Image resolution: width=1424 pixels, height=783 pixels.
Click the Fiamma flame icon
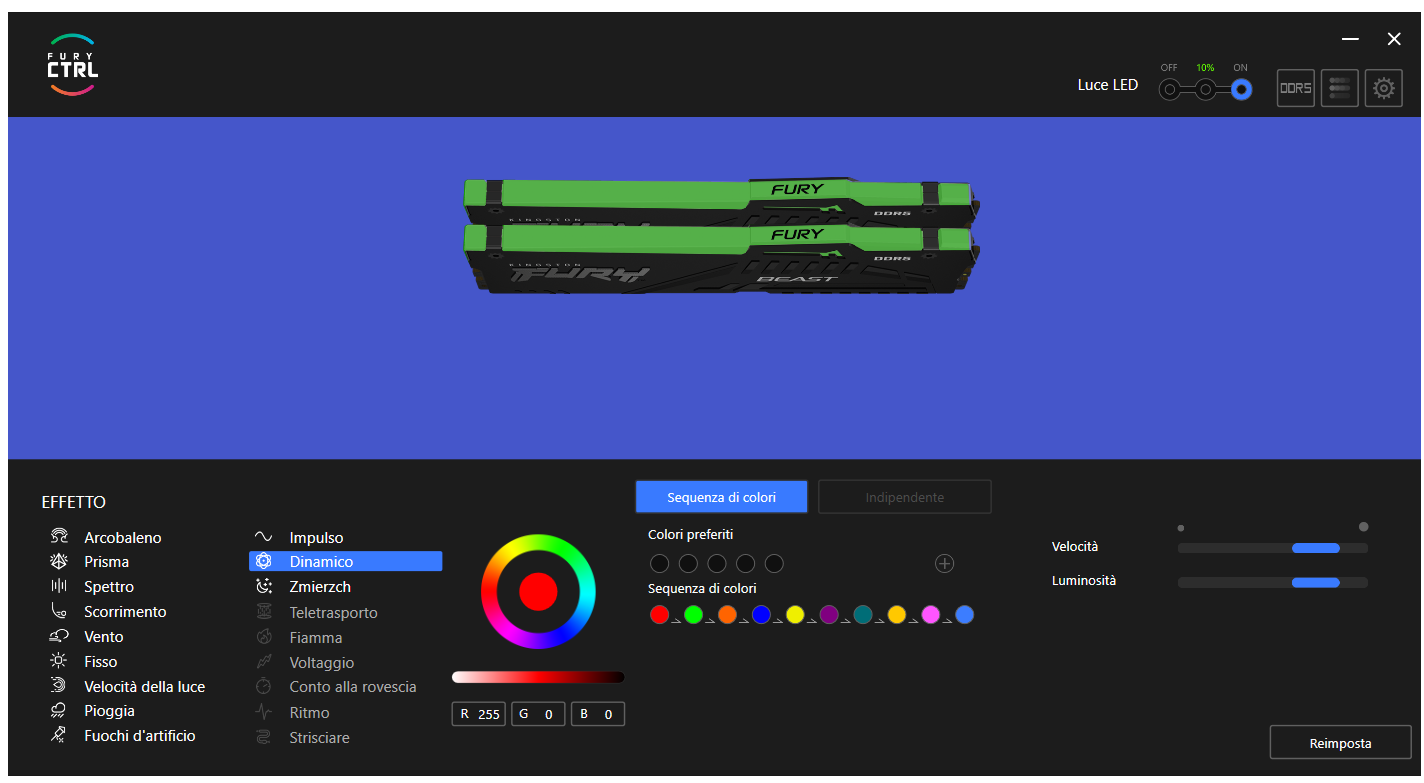coord(264,637)
